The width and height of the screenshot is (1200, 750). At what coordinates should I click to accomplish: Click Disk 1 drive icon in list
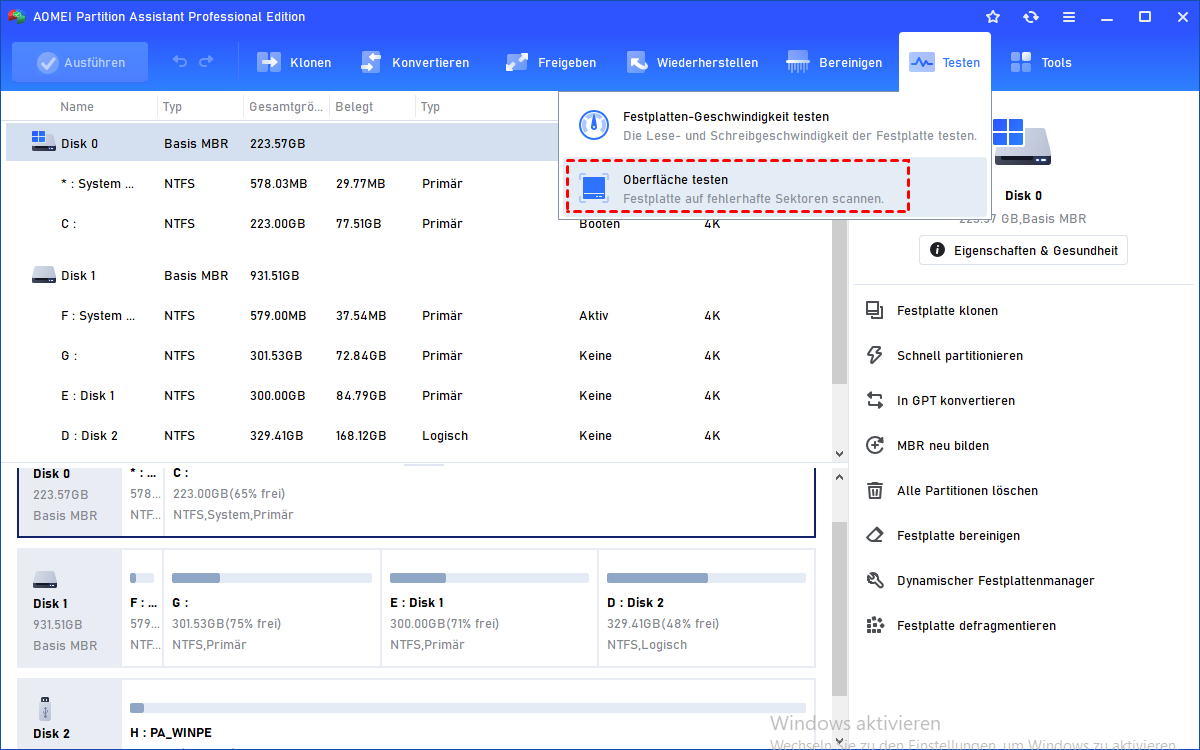coord(43,275)
